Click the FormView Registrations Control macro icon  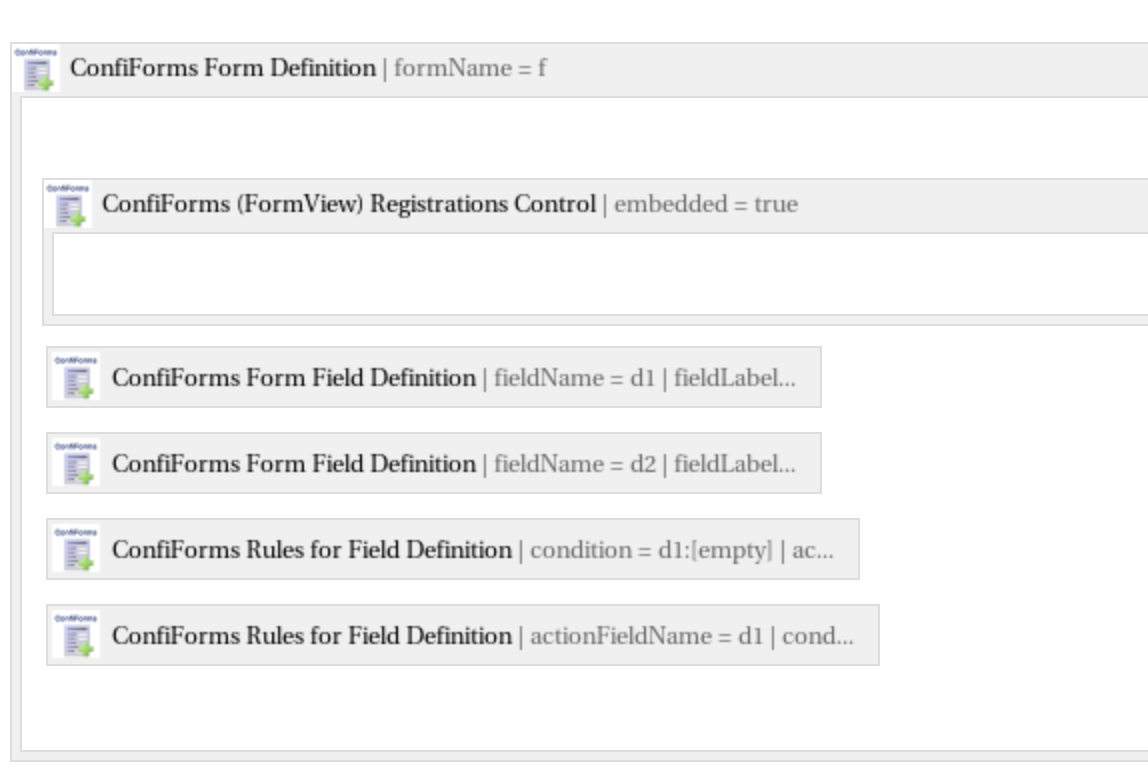click(68, 204)
